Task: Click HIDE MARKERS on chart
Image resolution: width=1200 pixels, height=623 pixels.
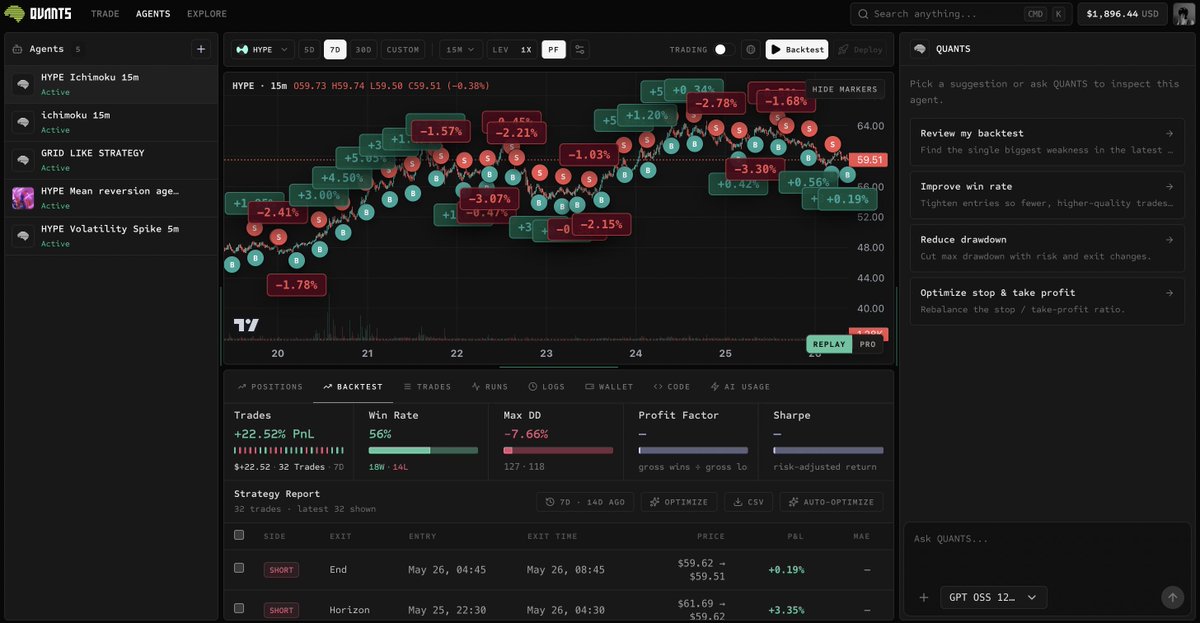Action: tap(845, 89)
